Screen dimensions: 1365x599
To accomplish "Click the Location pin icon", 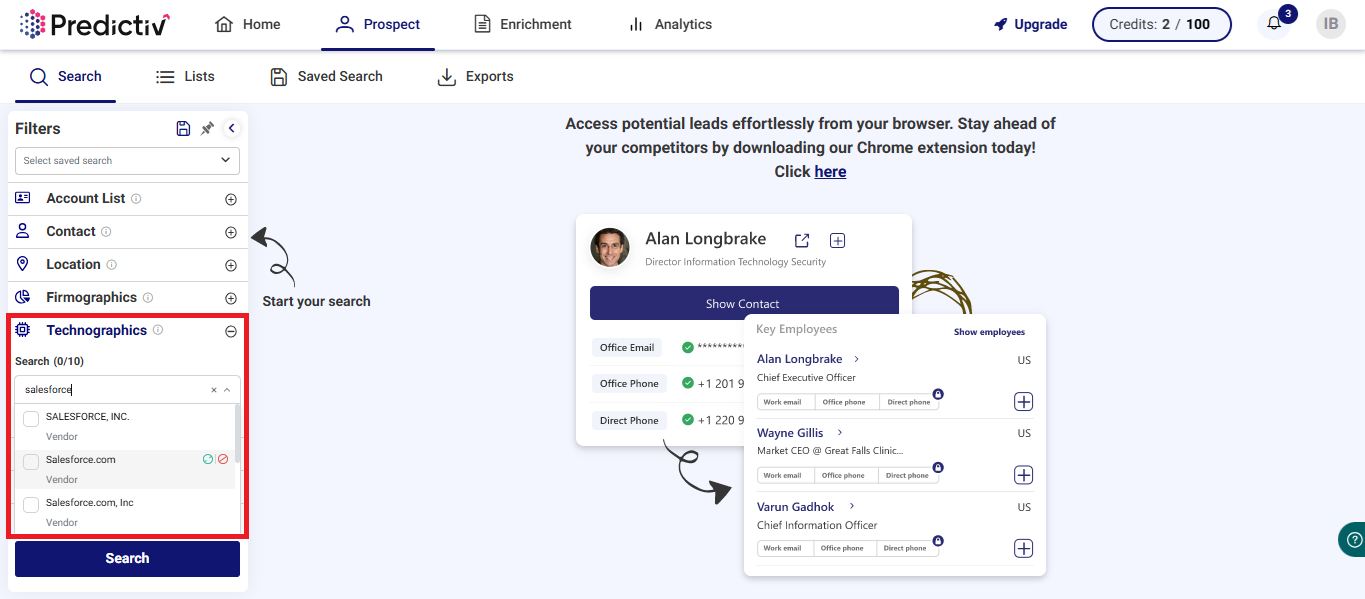I will pyautogui.click(x=23, y=264).
